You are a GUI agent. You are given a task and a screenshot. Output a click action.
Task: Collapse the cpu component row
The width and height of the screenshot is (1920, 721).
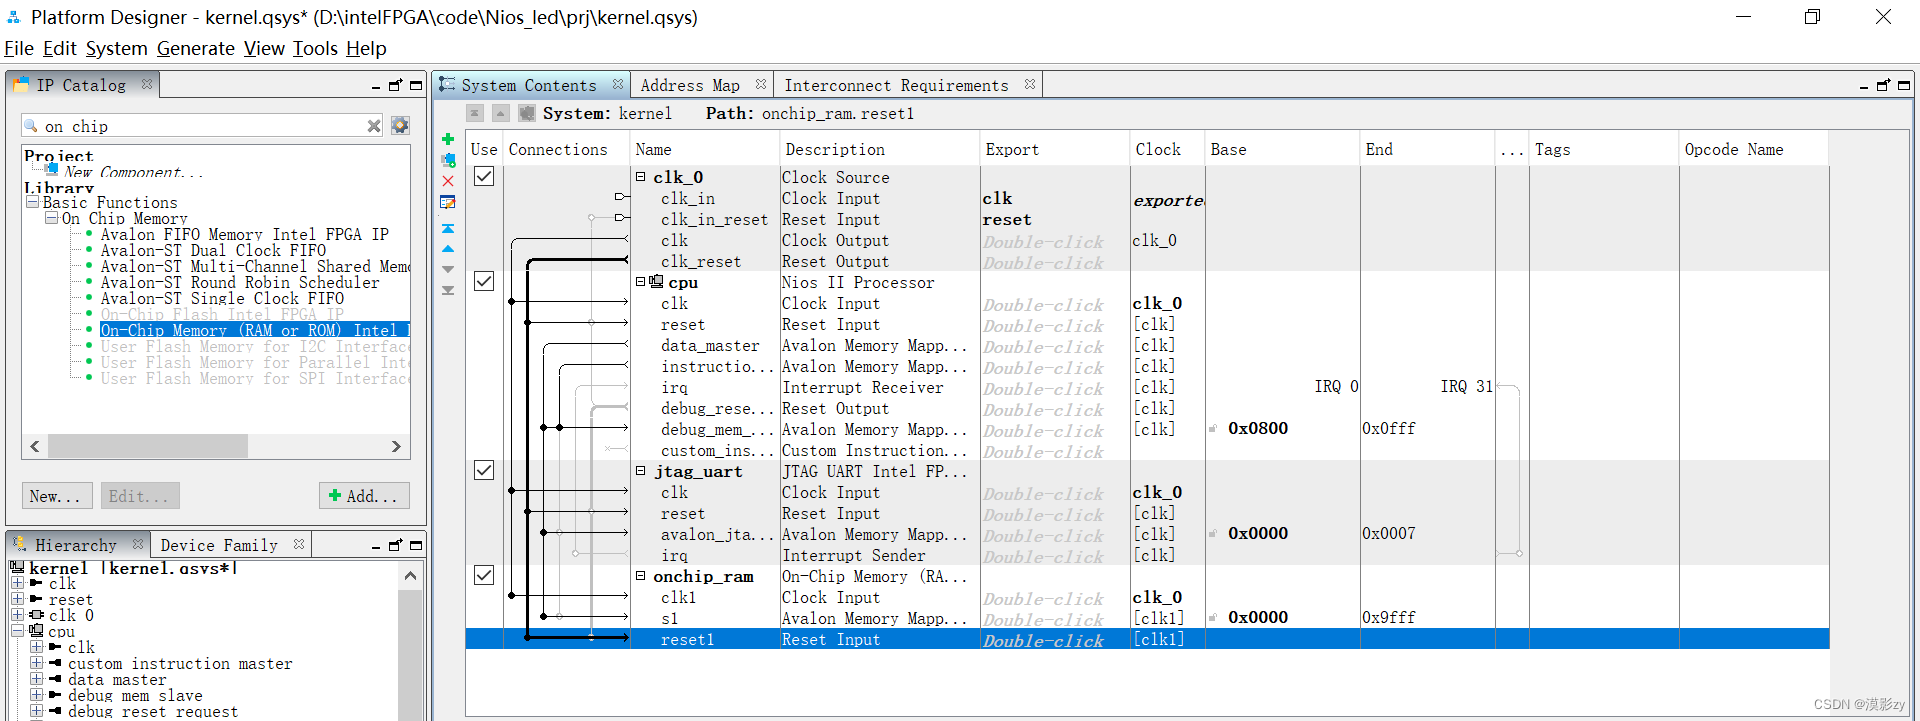point(640,281)
